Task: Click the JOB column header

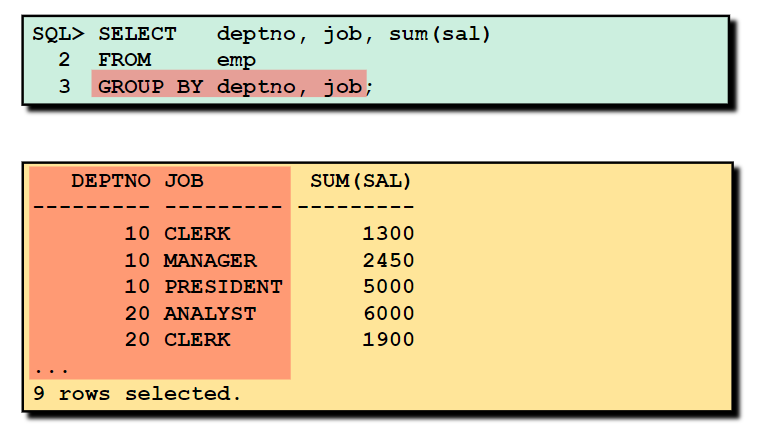Action: 184,181
